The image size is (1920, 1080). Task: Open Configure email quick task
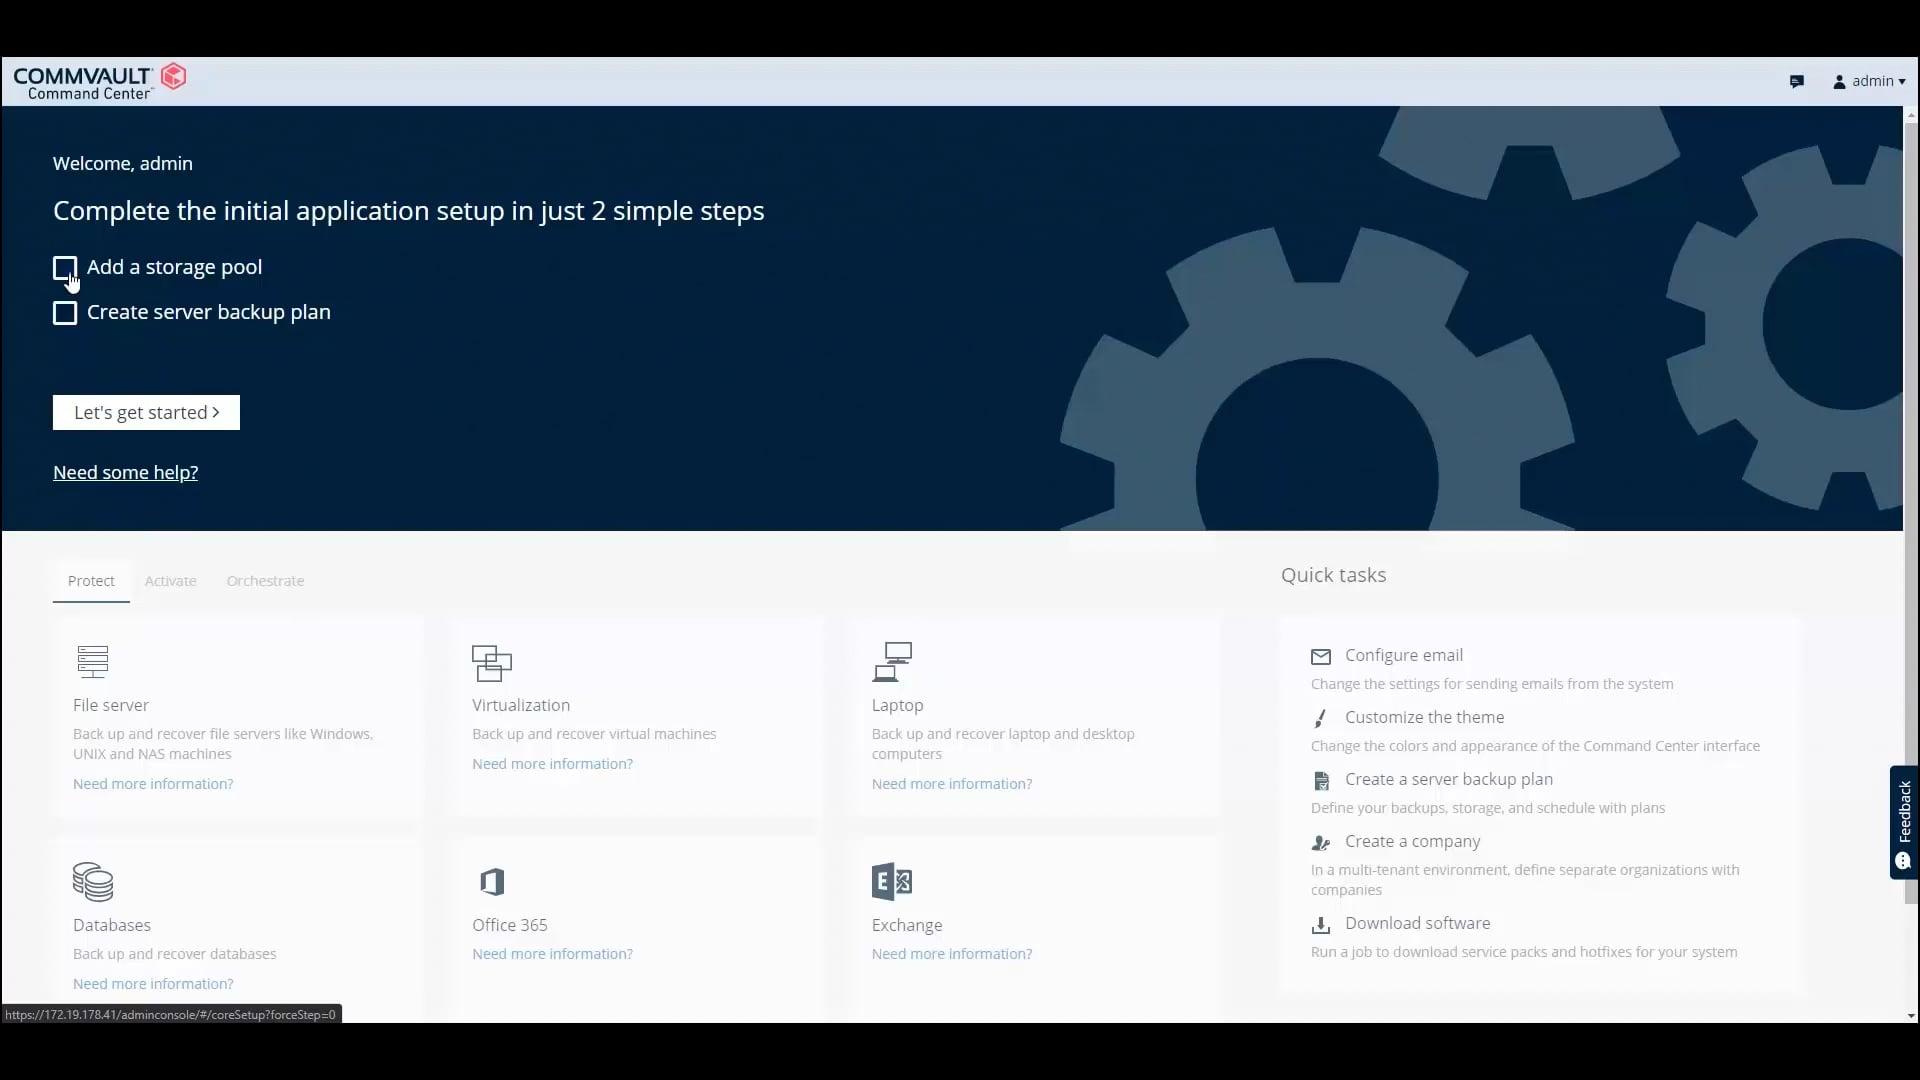tap(1404, 655)
